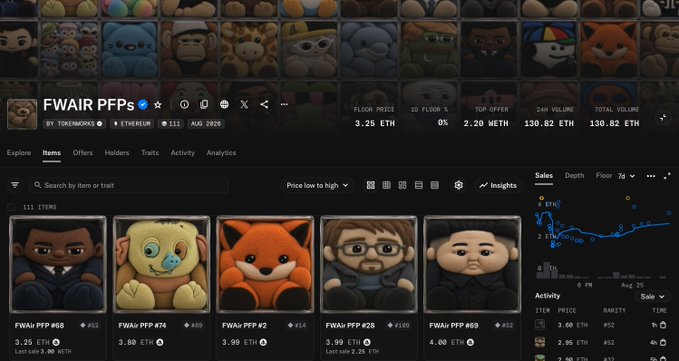
Task: Switch to the Offers tab
Action: [83, 153]
